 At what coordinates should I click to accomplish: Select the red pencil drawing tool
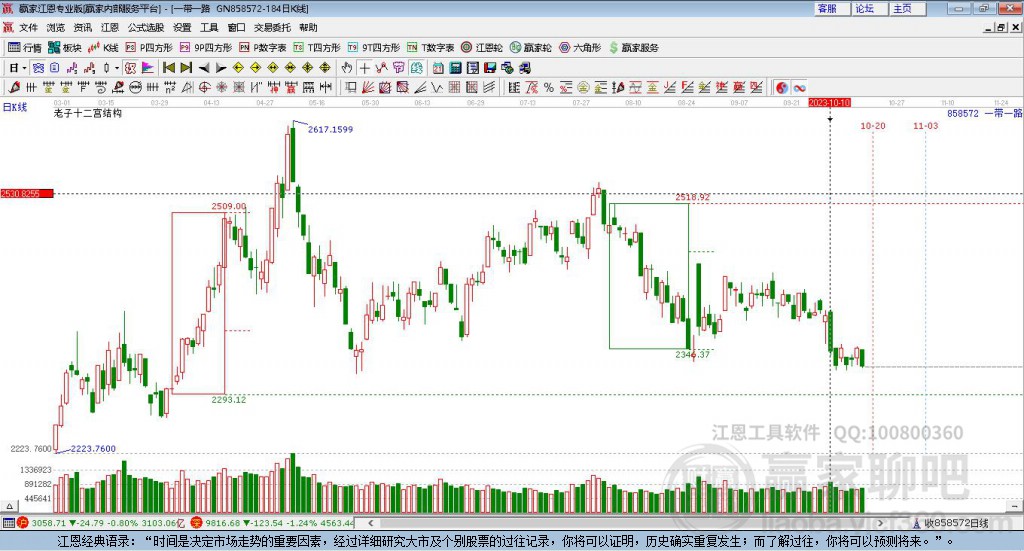pyautogui.click(x=14, y=87)
